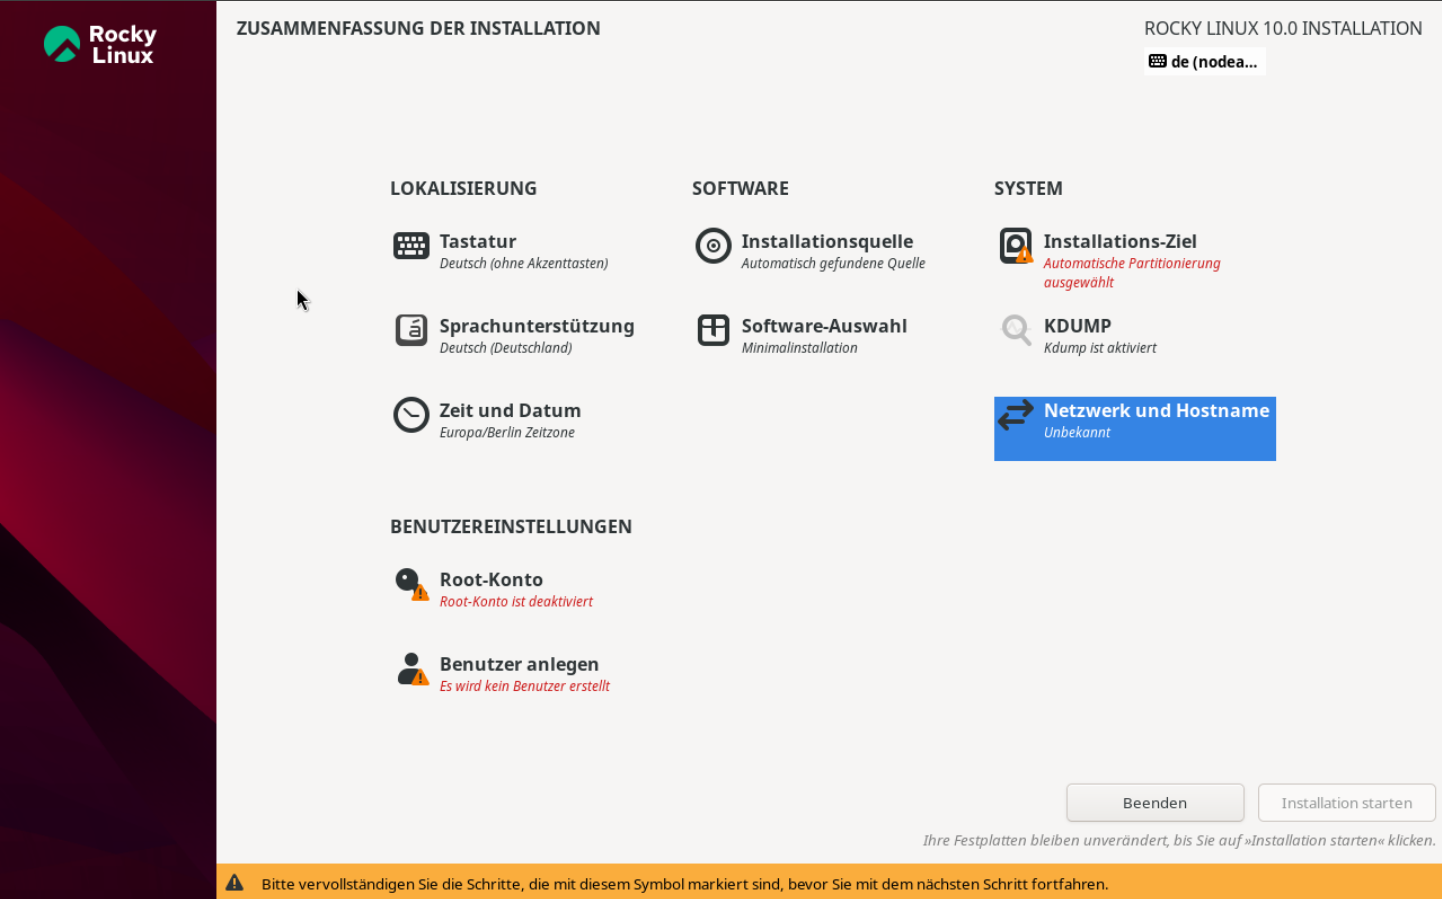Click the text 'Deutsch (ohne Akzenttasten)'

coord(523,263)
